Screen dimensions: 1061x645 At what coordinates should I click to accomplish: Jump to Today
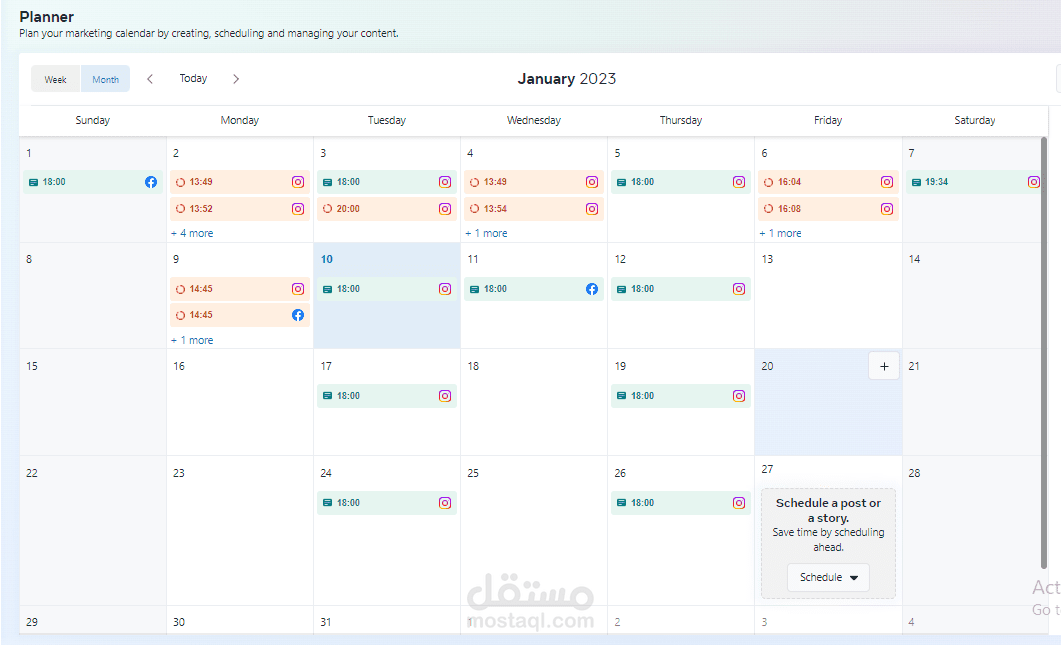193,79
